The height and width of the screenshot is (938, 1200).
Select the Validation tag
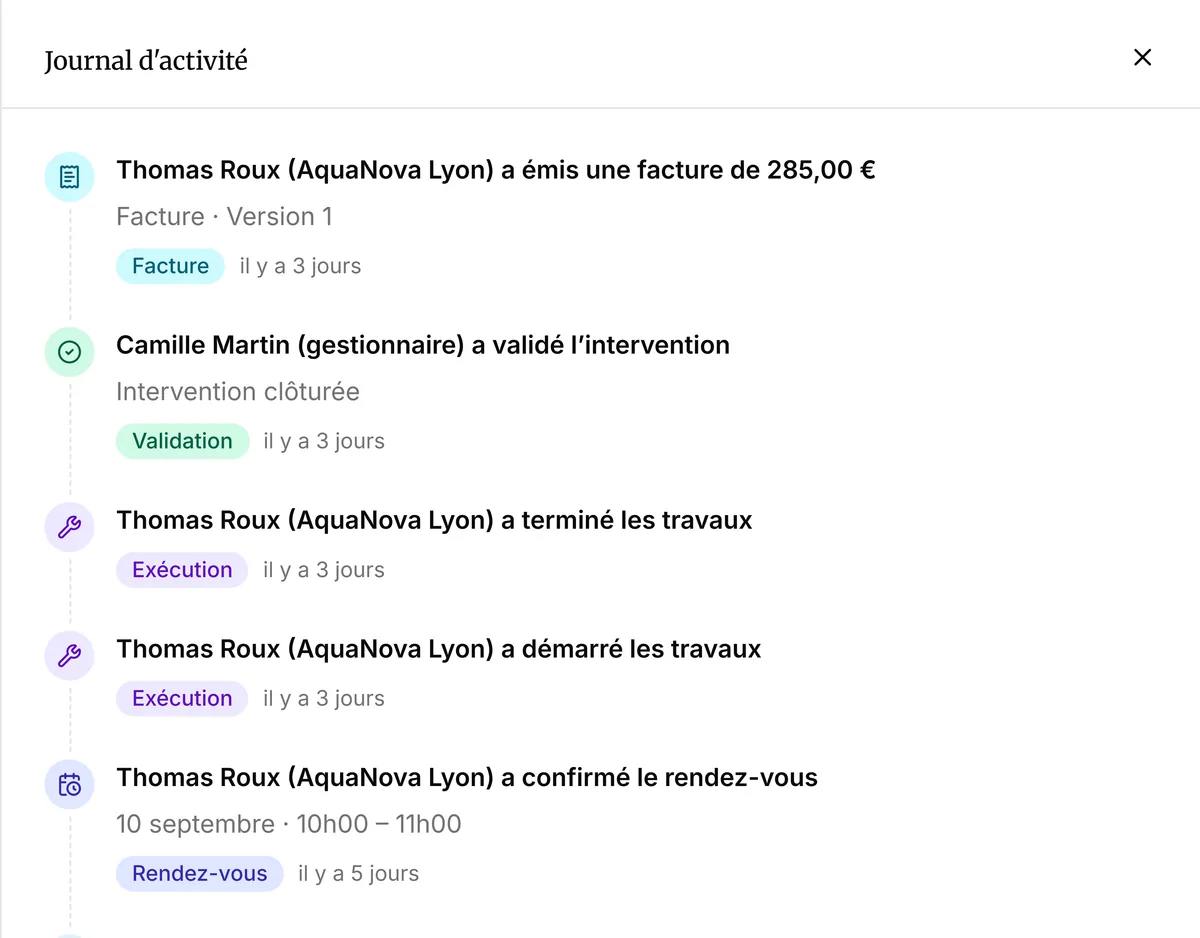coord(182,441)
